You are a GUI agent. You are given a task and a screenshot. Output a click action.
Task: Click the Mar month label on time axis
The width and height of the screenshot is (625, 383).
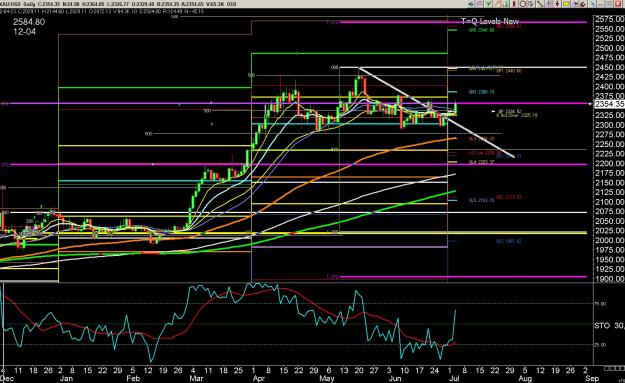point(197,378)
